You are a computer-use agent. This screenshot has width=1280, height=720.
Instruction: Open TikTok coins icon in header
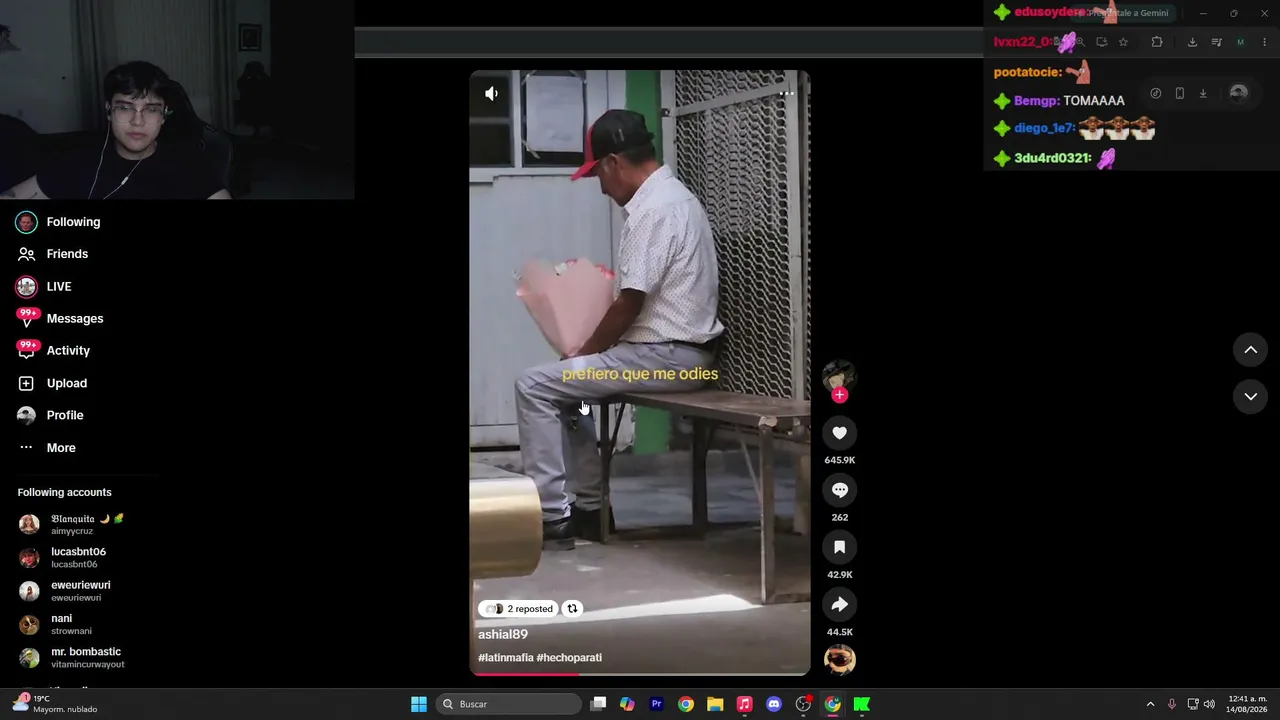point(1156,93)
